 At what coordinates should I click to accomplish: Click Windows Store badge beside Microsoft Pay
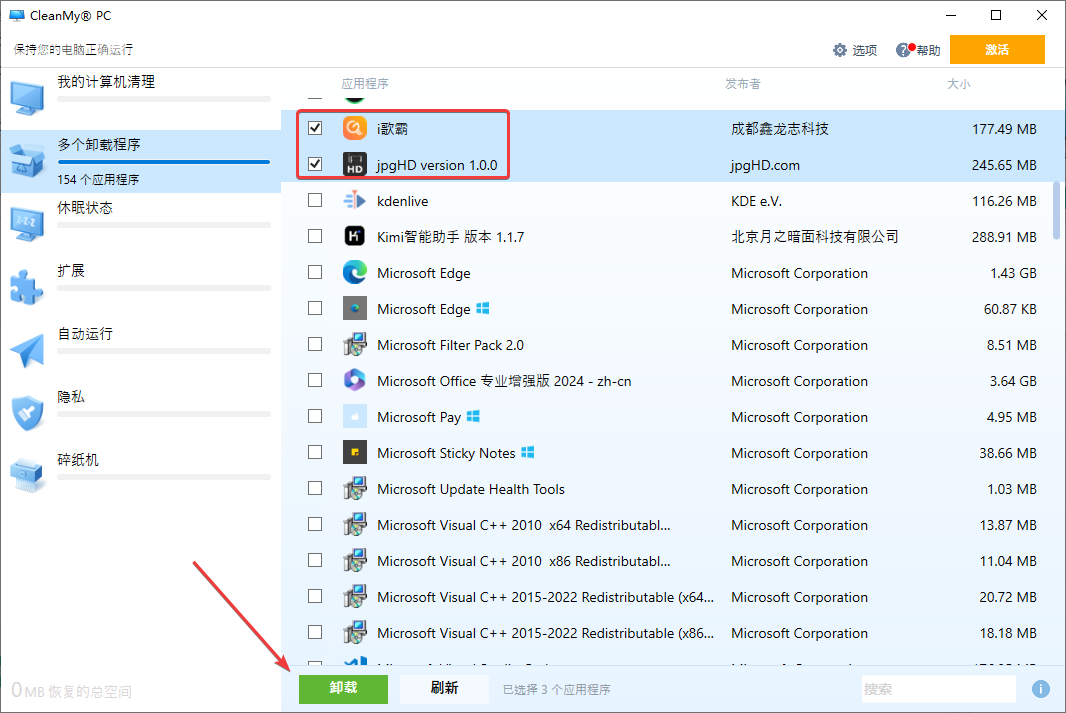[x=473, y=416]
